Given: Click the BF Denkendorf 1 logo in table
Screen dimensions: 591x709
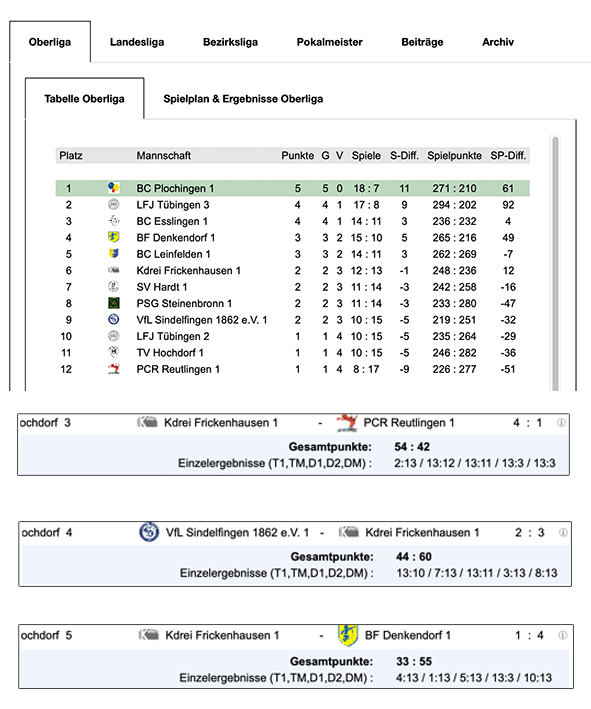Looking at the screenshot, I should coord(113,237).
